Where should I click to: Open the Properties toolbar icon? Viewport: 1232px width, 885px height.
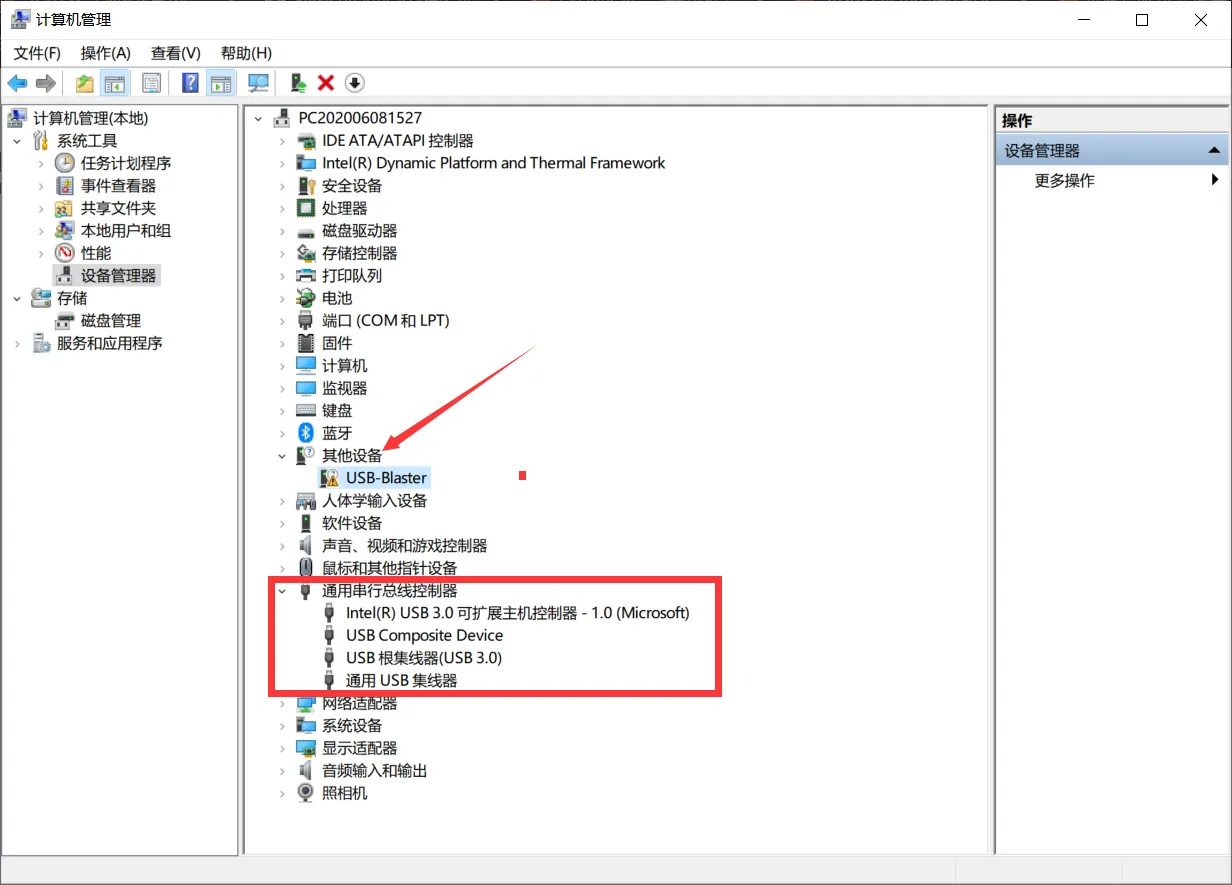click(x=151, y=83)
